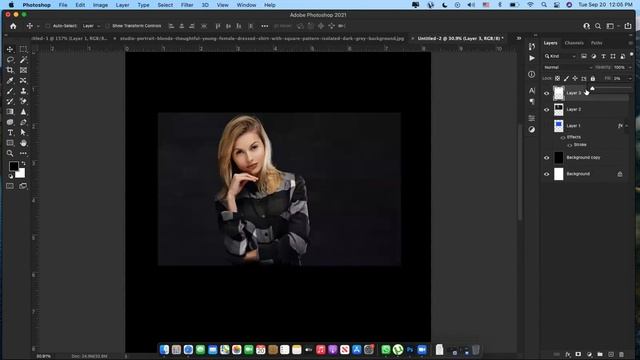Click the Home icon in the options bar
Image resolution: width=640 pixels, height=360 pixels.
pyautogui.click(x=13, y=26)
